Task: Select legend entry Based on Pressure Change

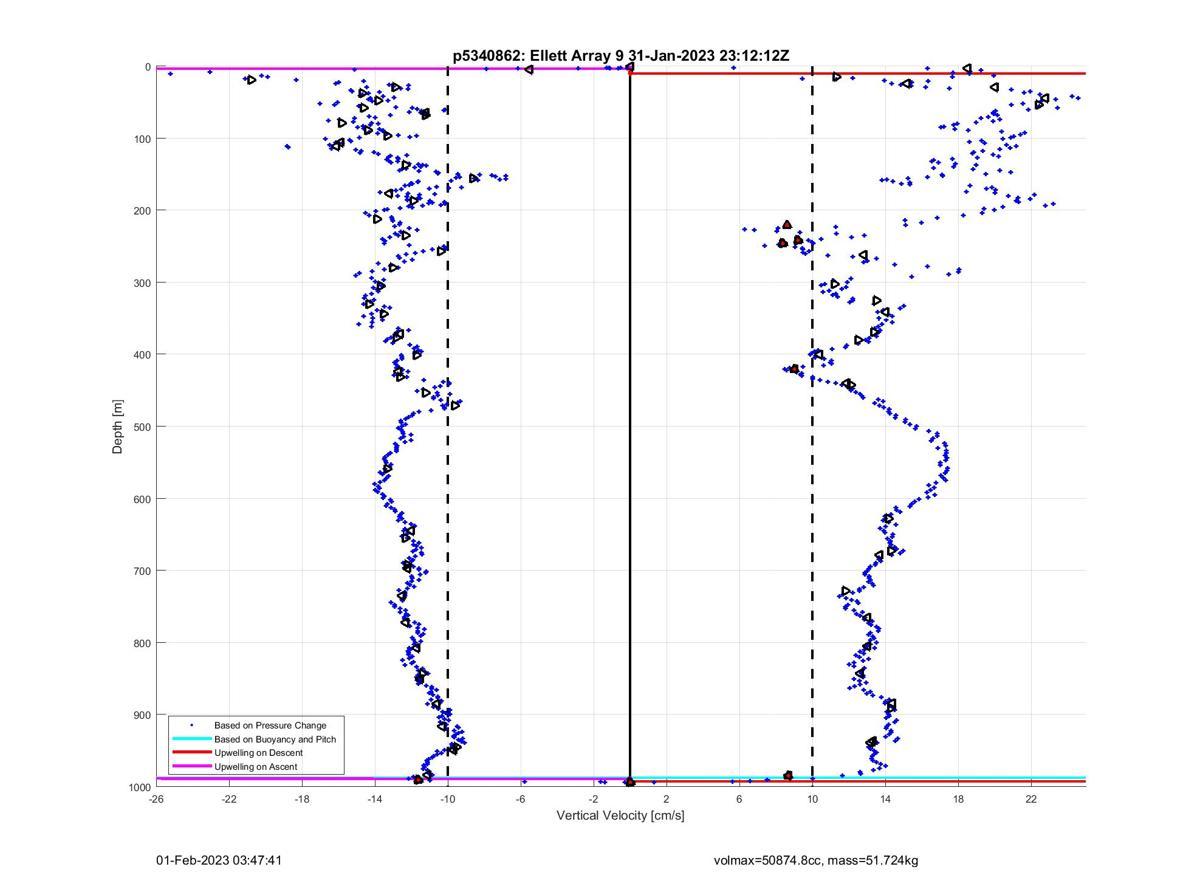Action: (270, 725)
